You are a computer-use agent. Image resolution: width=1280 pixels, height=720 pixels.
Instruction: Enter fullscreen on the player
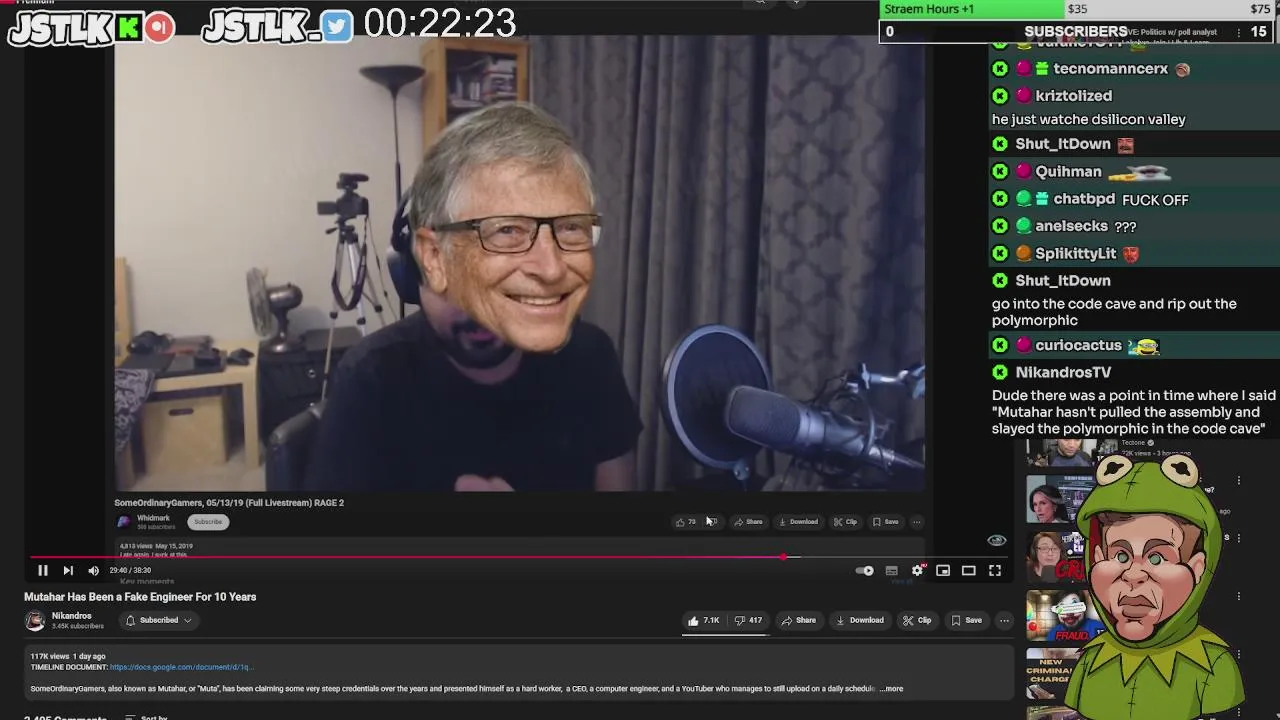[995, 570]
